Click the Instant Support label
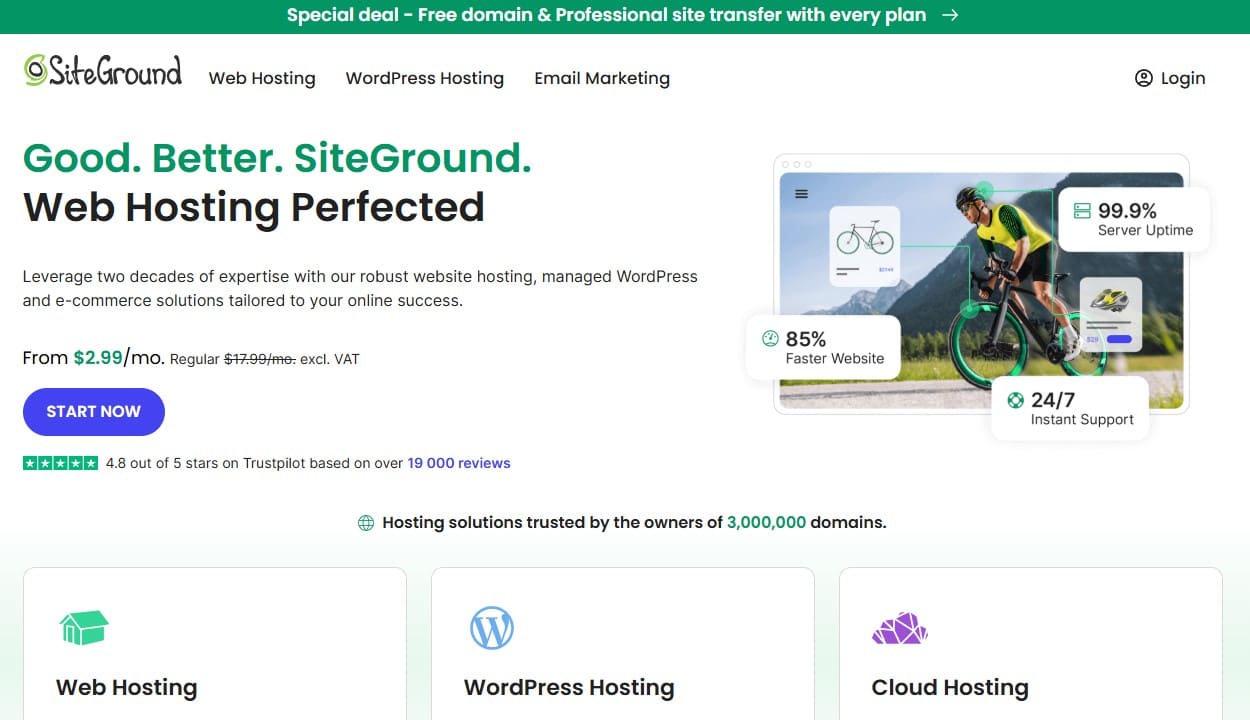The image size is (1250, 720). [1082, 420]
